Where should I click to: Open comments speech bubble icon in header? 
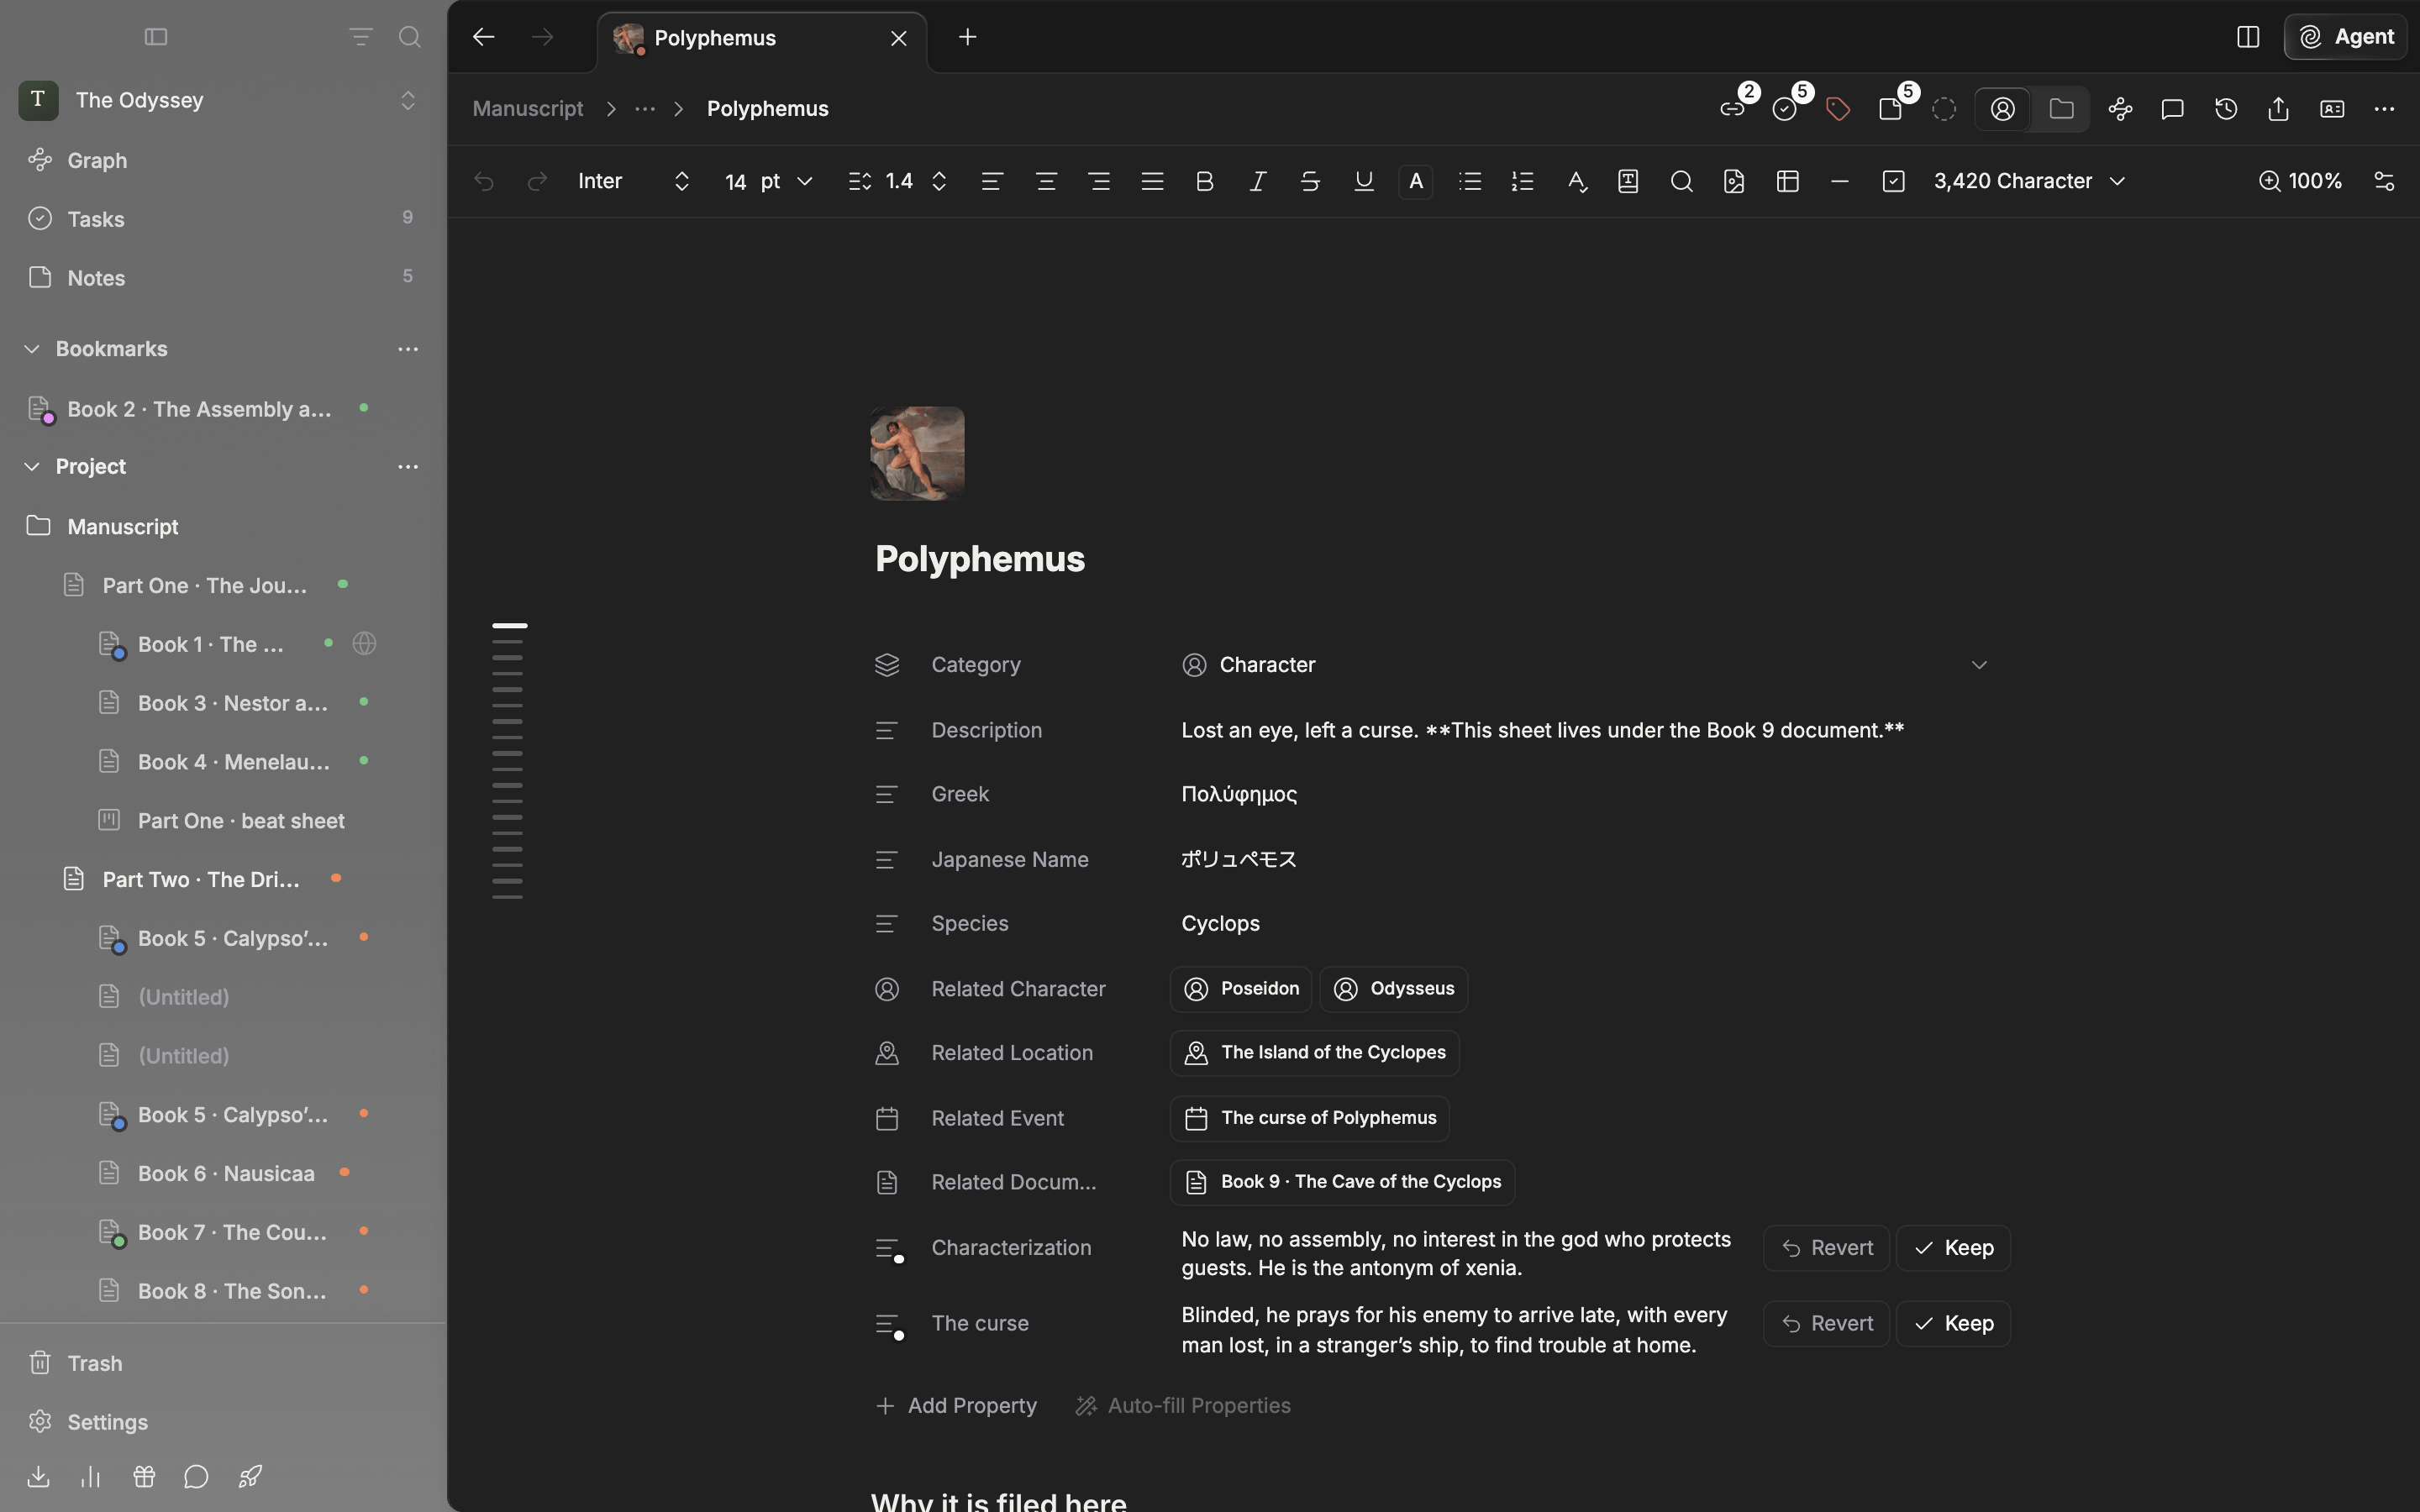pyautogui.click(x=2172, y=109)
